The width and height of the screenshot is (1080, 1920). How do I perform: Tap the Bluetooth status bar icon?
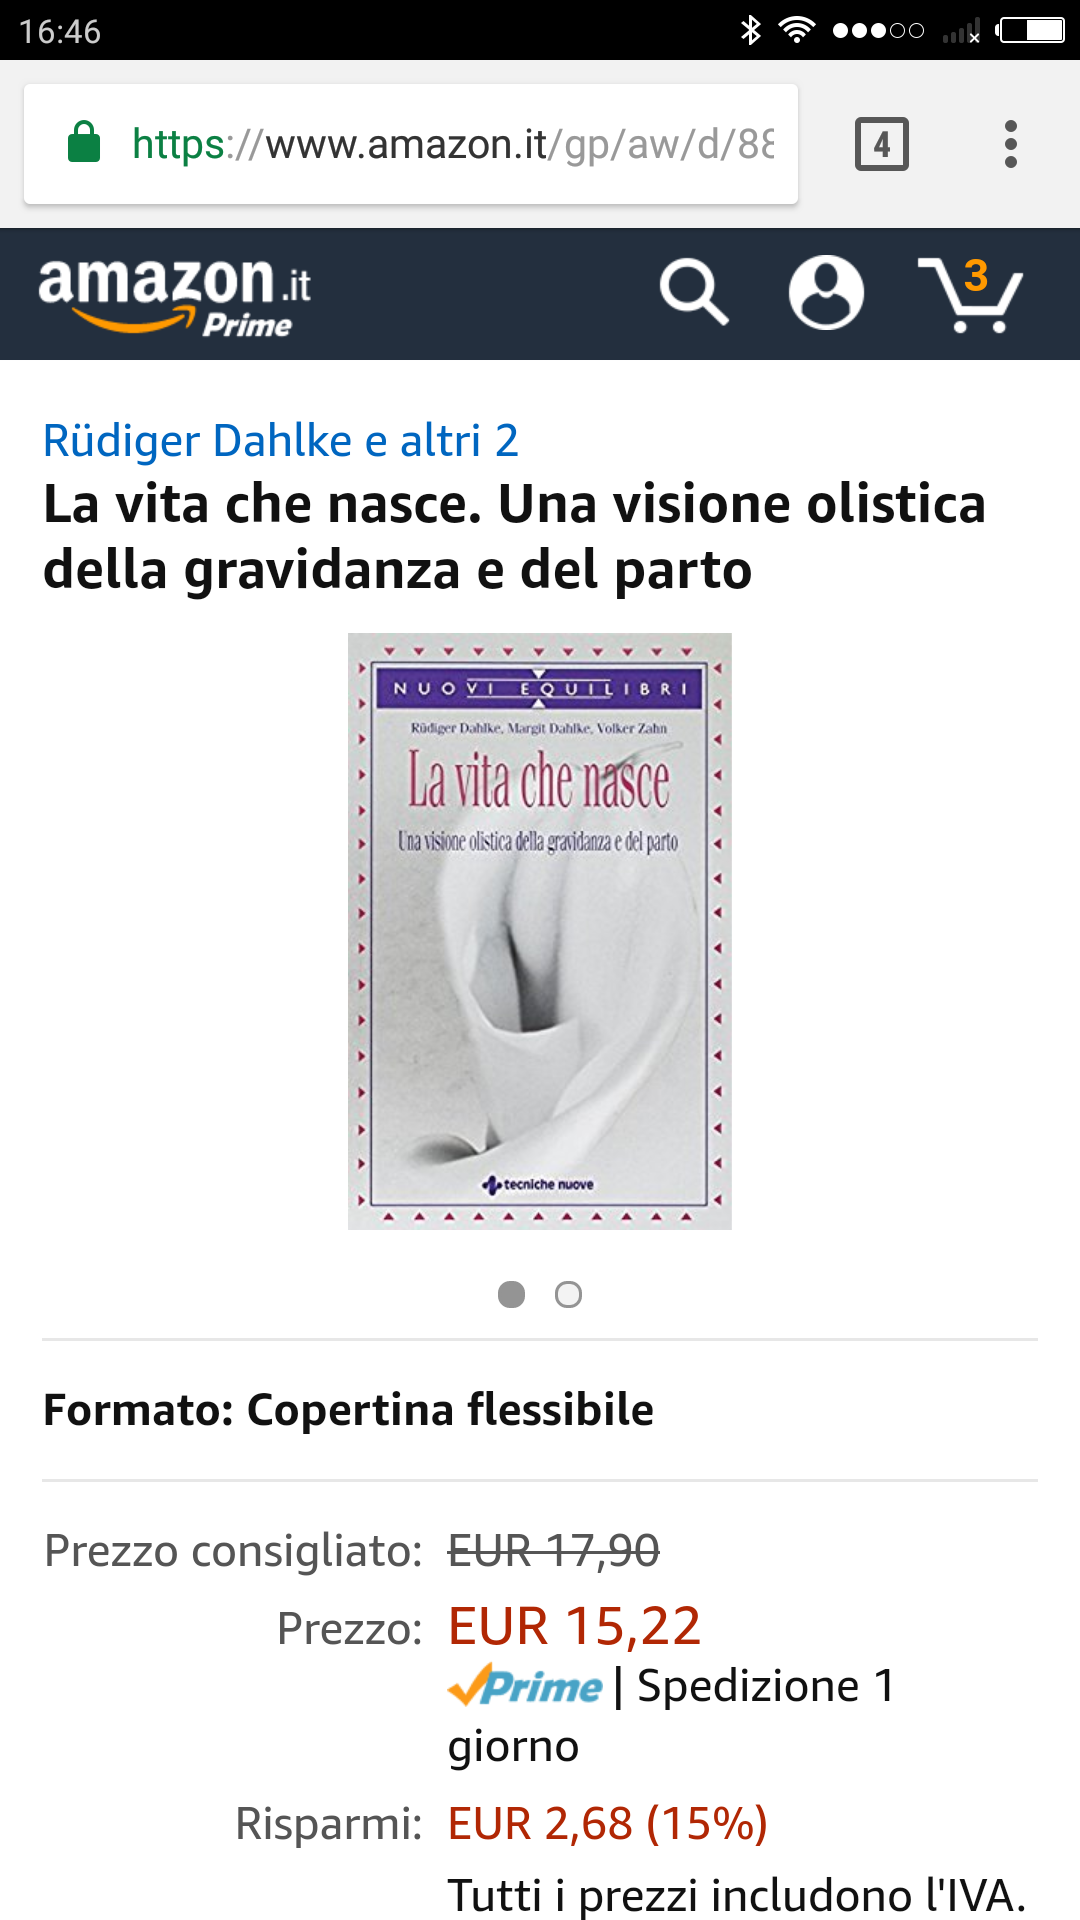750,30
